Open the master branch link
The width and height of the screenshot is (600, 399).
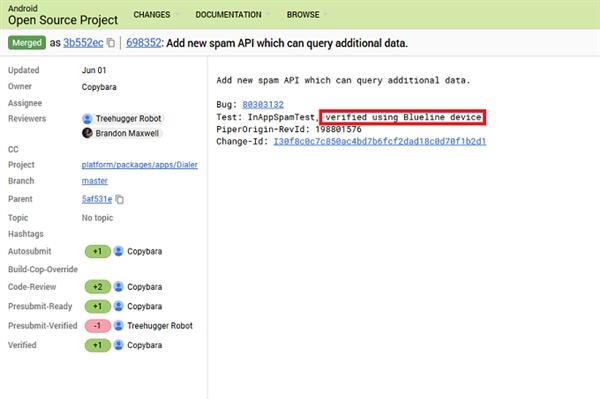click(95, 181)
